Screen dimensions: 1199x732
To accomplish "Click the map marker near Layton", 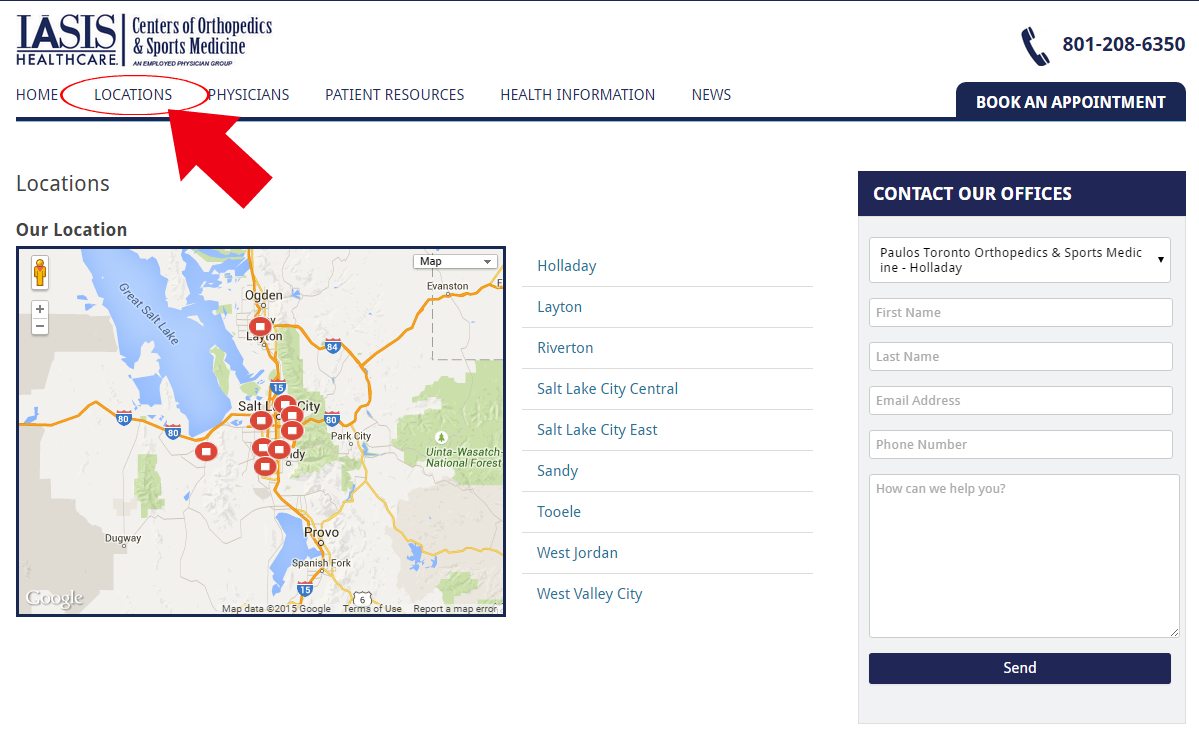I will [260, 327].
